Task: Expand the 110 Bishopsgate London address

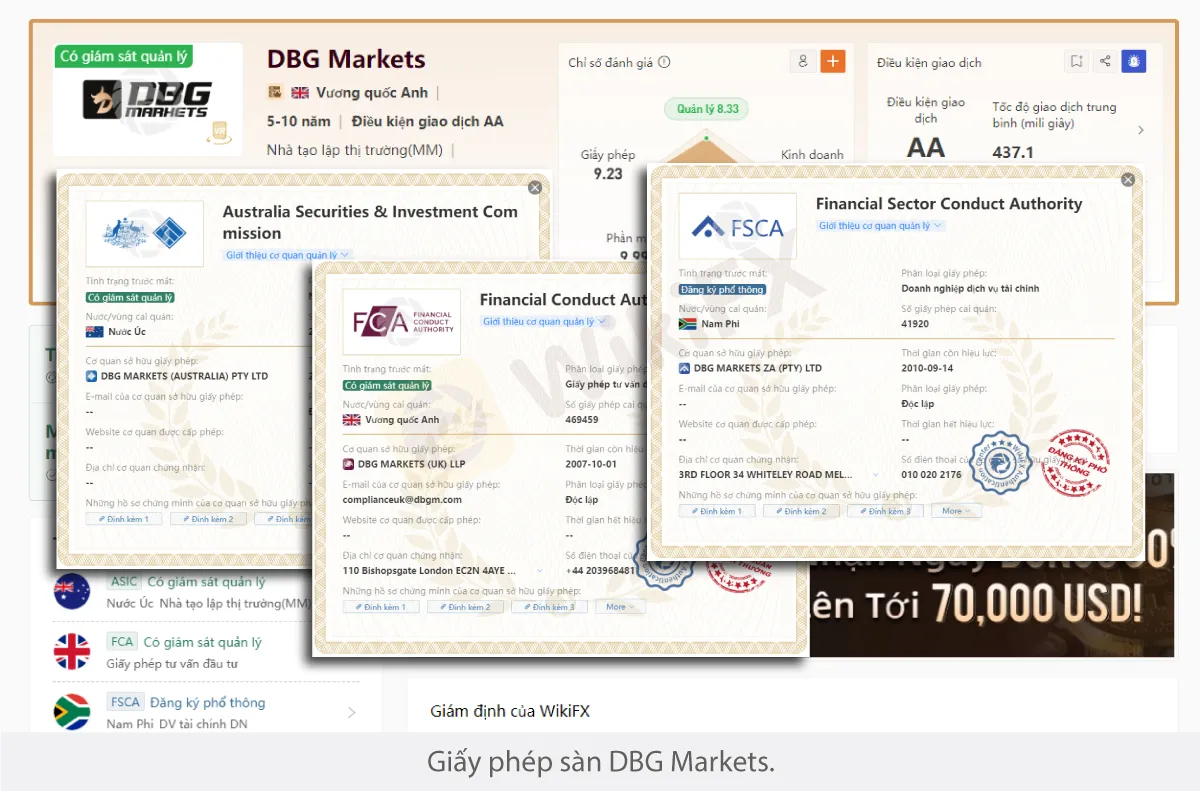Action: click(x=540, y=571)
